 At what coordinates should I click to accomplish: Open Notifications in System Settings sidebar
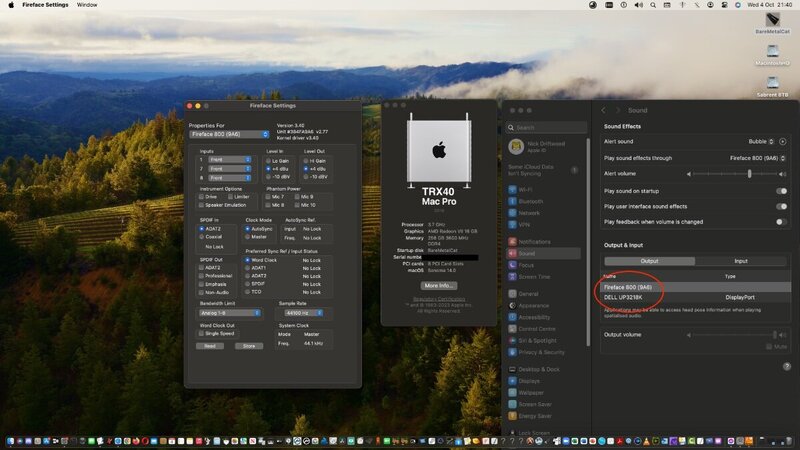coord(529,241)
